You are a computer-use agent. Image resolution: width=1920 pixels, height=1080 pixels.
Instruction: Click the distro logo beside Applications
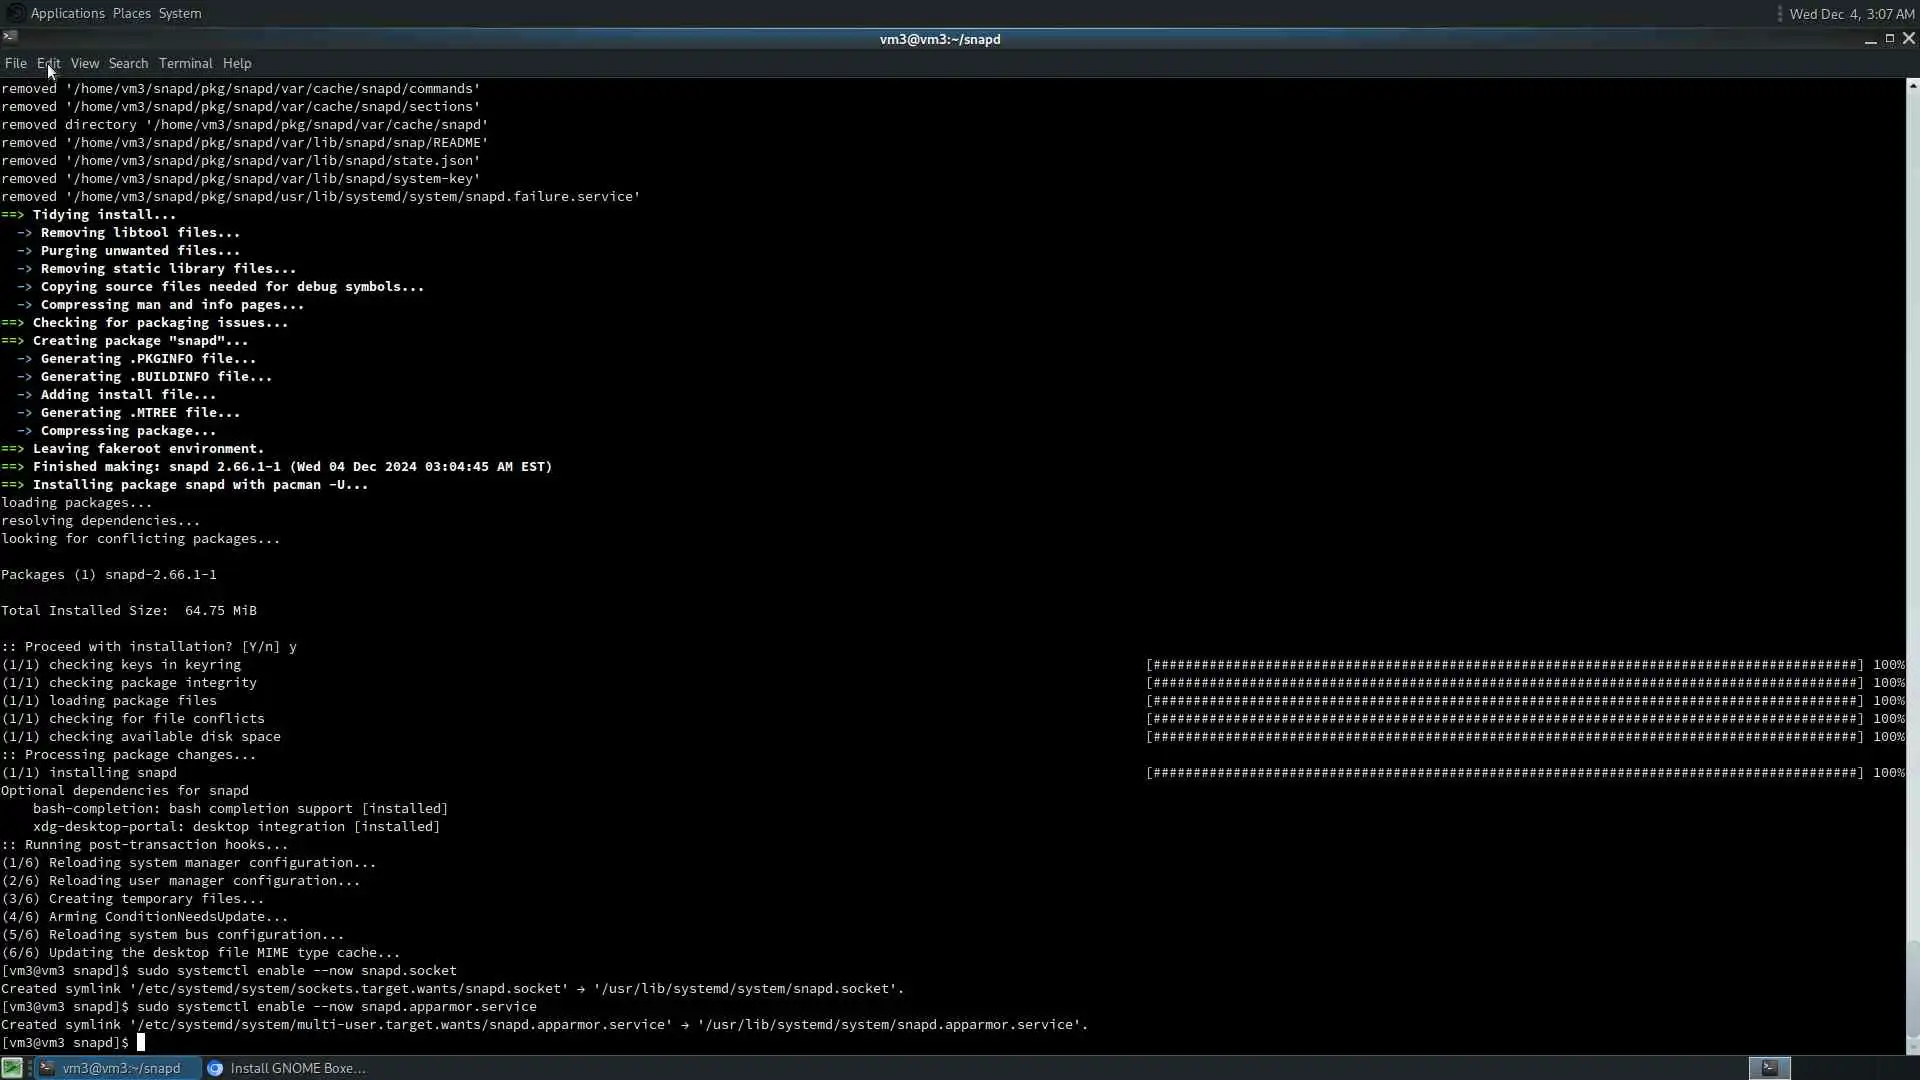(x=15, y=13)
